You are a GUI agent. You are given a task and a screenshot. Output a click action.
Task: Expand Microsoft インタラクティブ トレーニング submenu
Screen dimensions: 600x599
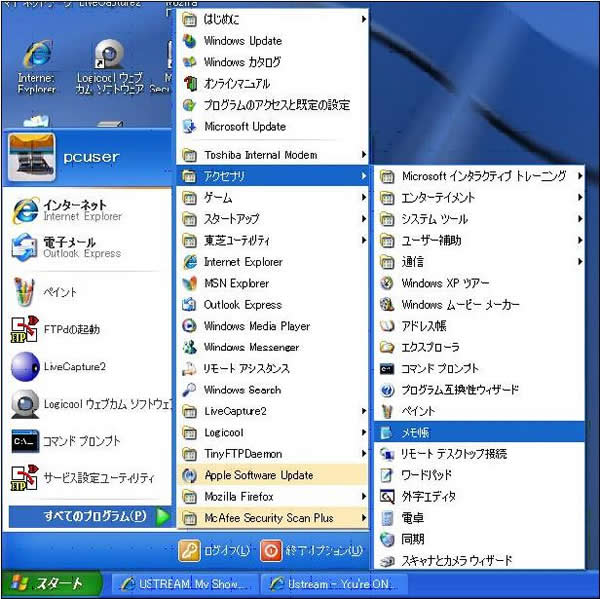click(479, 176)
